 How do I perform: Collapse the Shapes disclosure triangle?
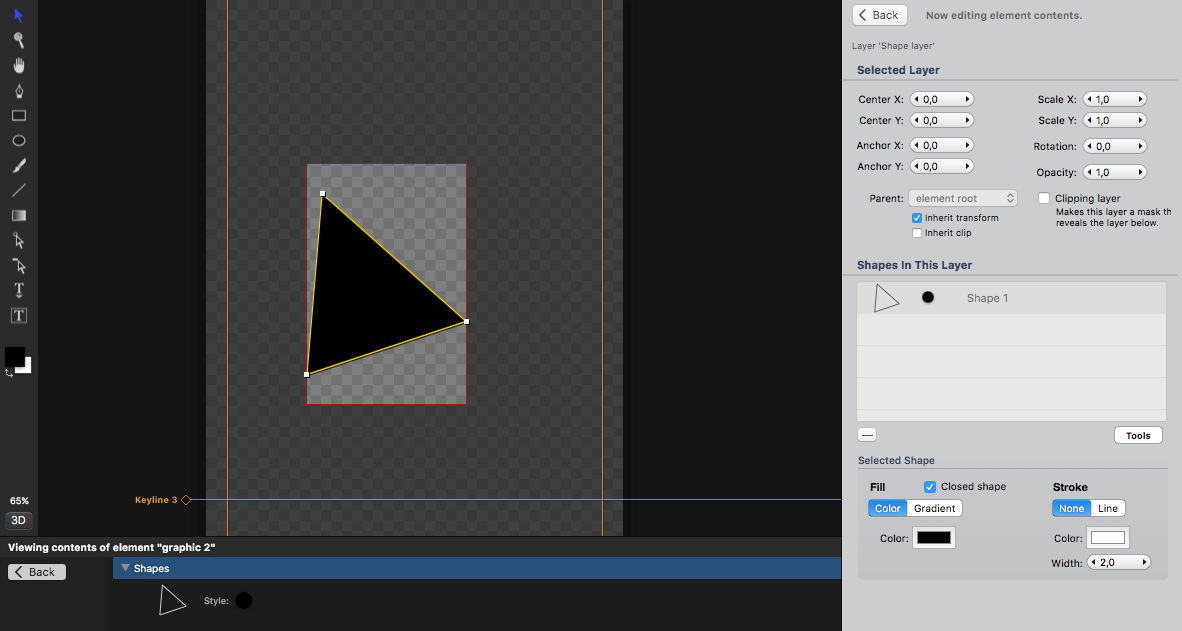pyautogui.click(x=125, y=568)
